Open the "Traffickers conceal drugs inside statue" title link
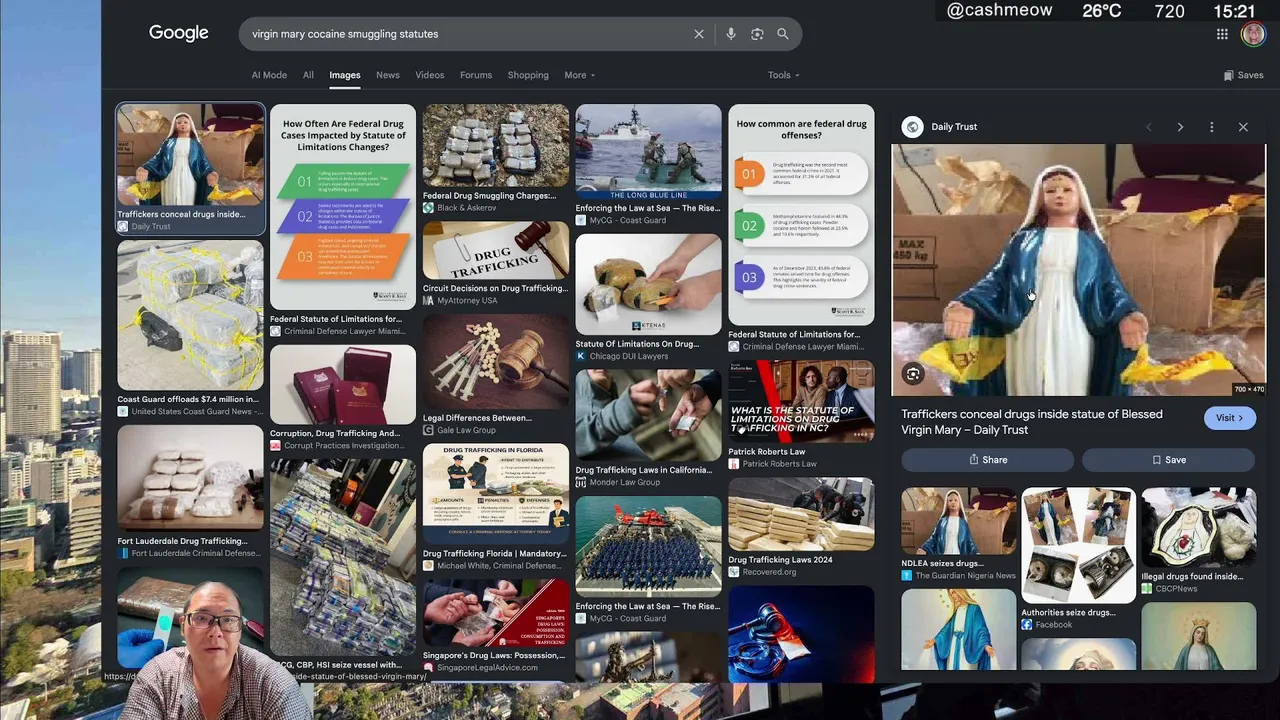 (x=1032, y=422)
